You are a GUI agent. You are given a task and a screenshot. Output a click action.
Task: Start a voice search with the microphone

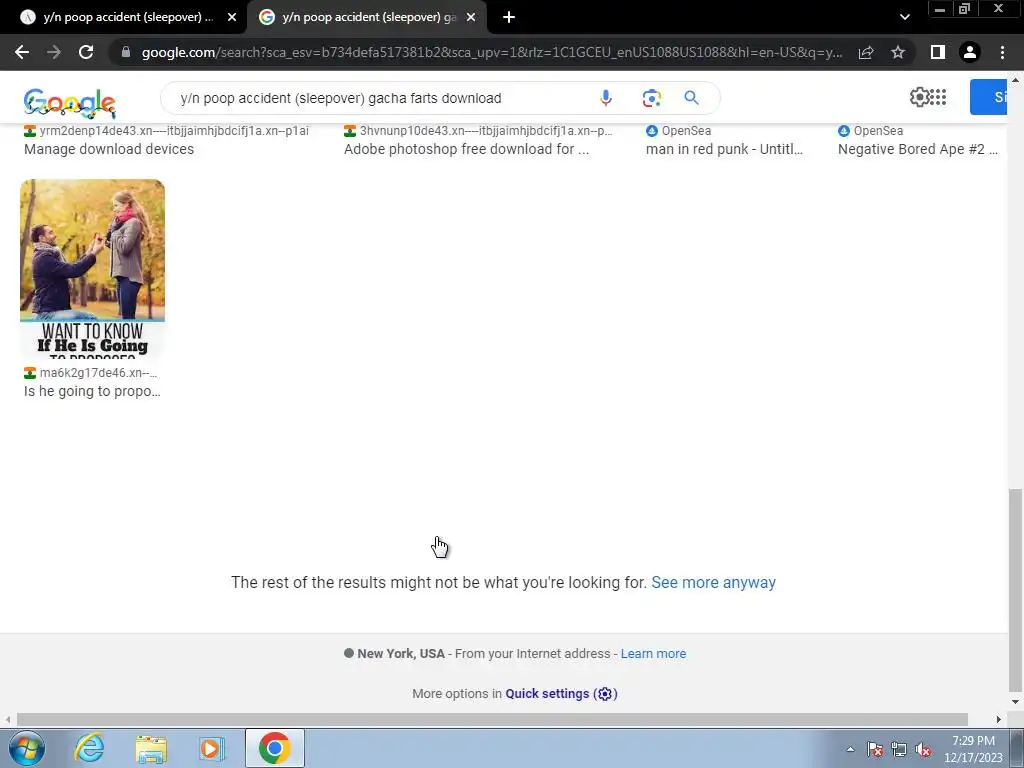(x=606, y=98)
